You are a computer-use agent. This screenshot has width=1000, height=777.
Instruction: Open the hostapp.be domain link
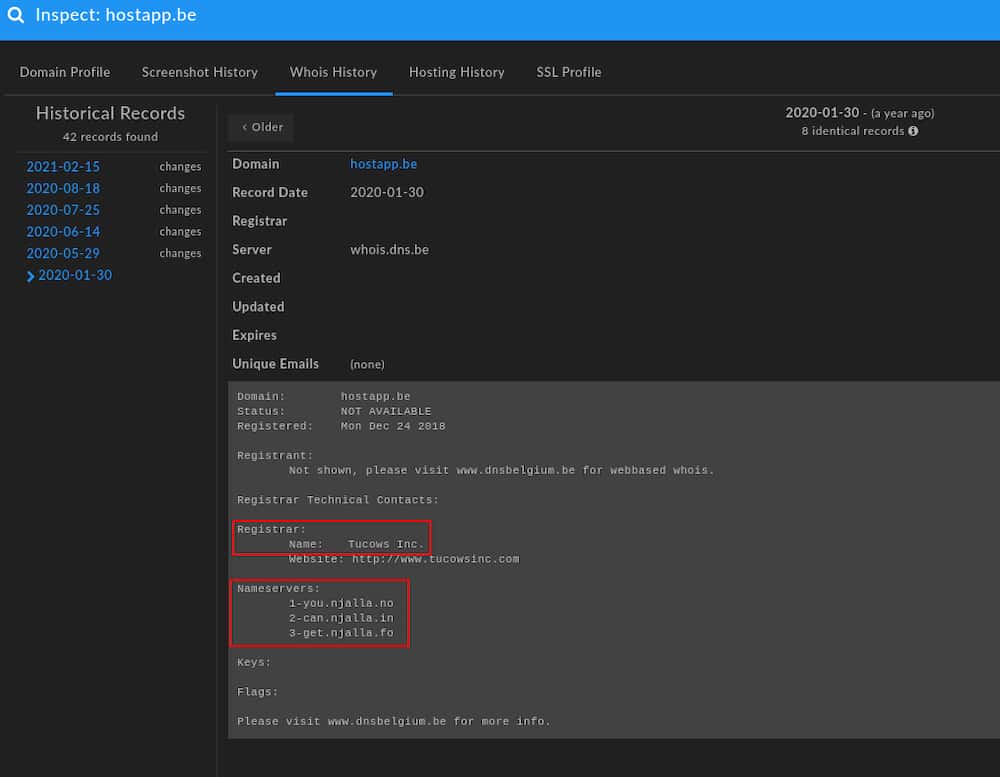click(x=383, y=164)
